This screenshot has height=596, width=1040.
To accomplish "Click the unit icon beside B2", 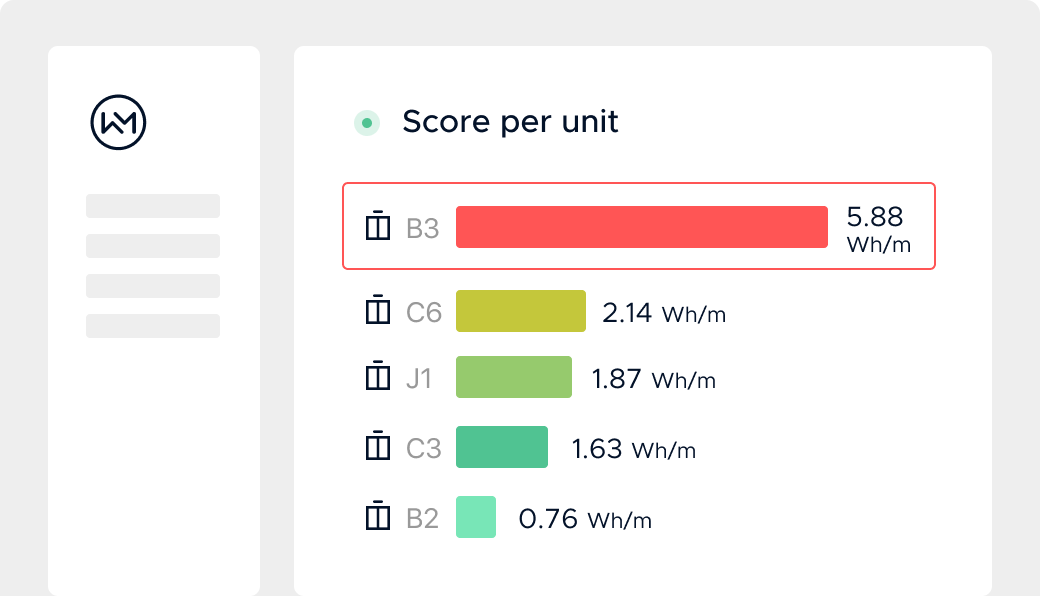I will click(377, 516).
